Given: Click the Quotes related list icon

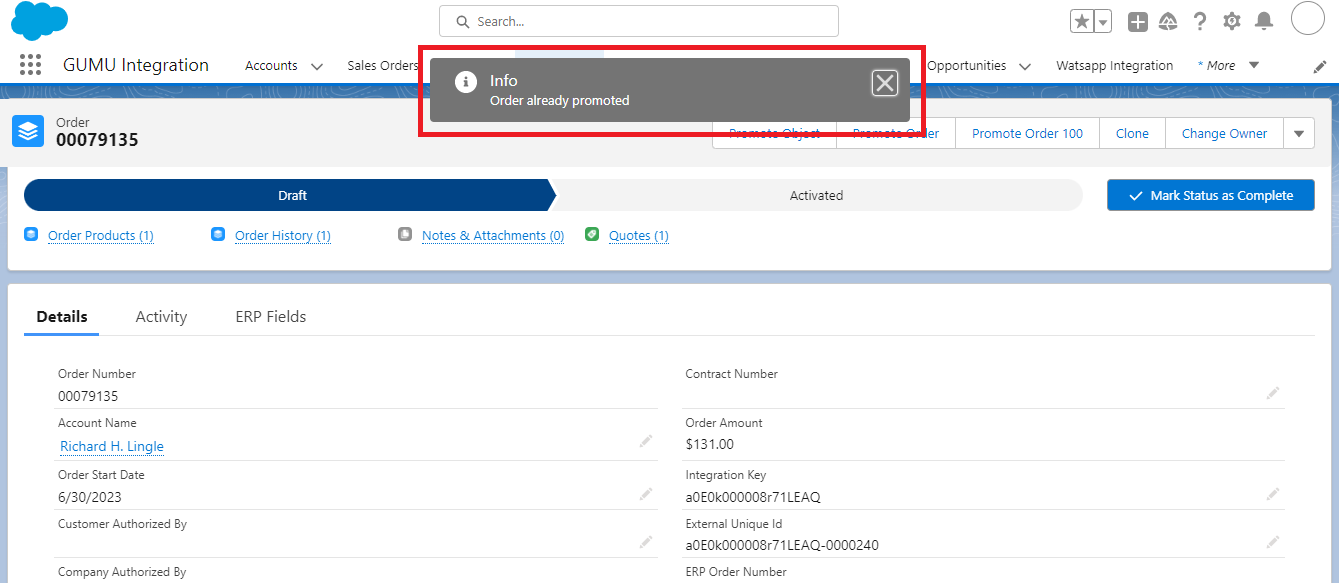Looking at the screenshot, I should [x=592, y=235].
